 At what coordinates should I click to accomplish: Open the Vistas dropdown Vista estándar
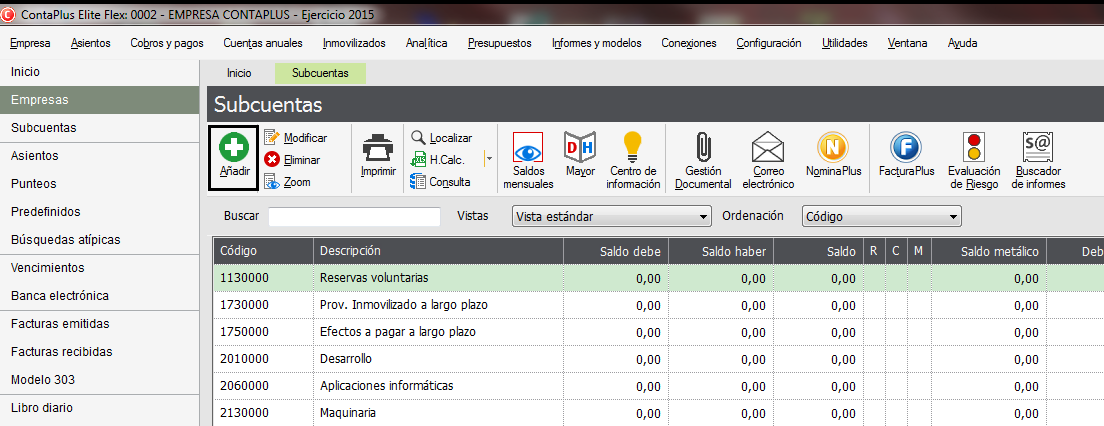pyautogui.click(x=611, y=217)
